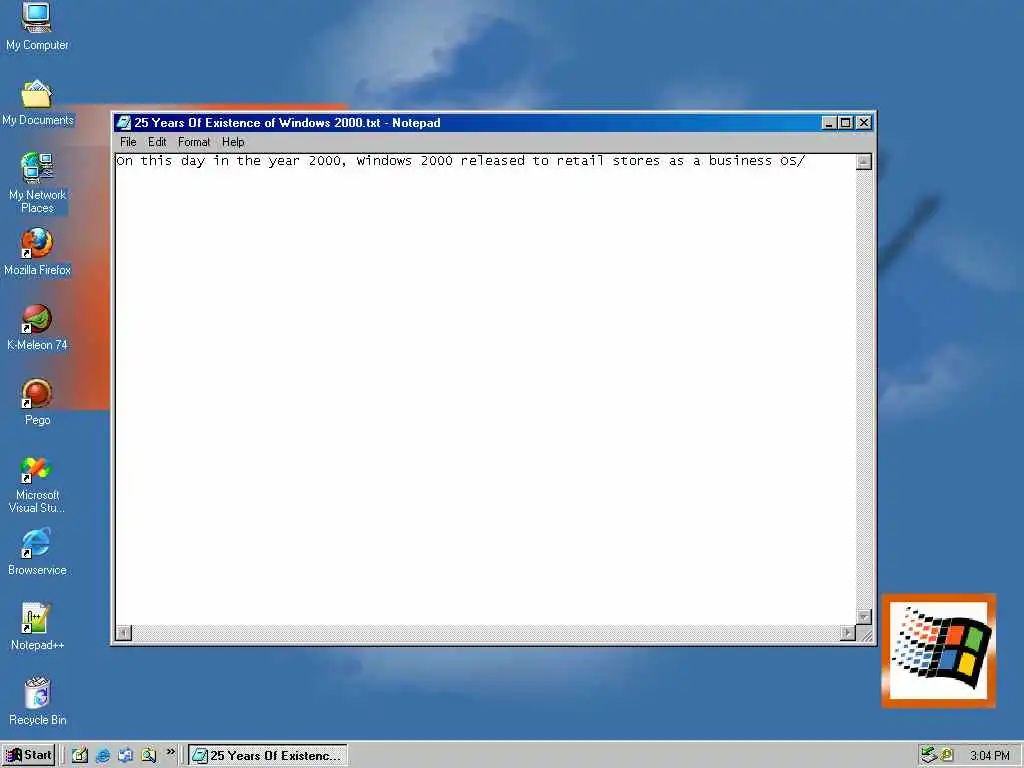Open the File menu in Notepad
Viewport: 1024px width, 768px height.
coord(128,142)
